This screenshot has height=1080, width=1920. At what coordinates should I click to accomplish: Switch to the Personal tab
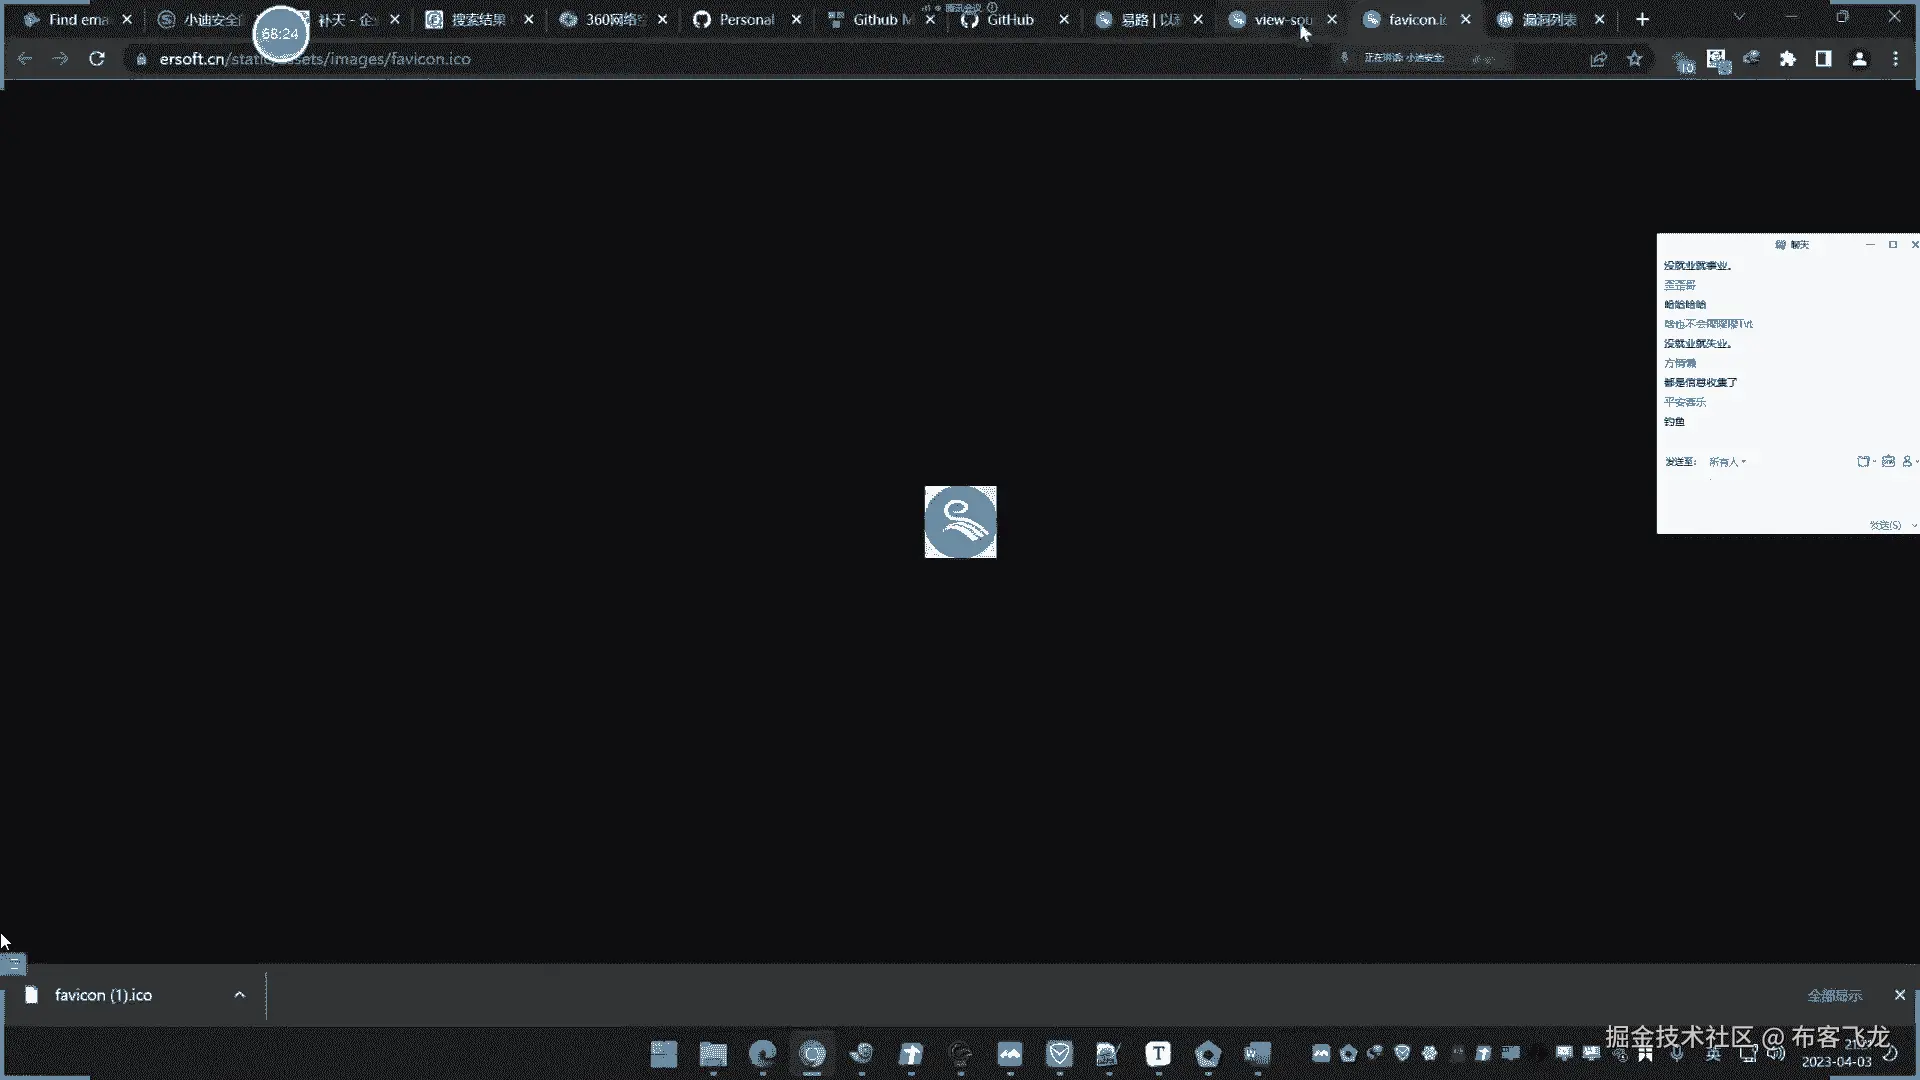[x=745, y=19]
